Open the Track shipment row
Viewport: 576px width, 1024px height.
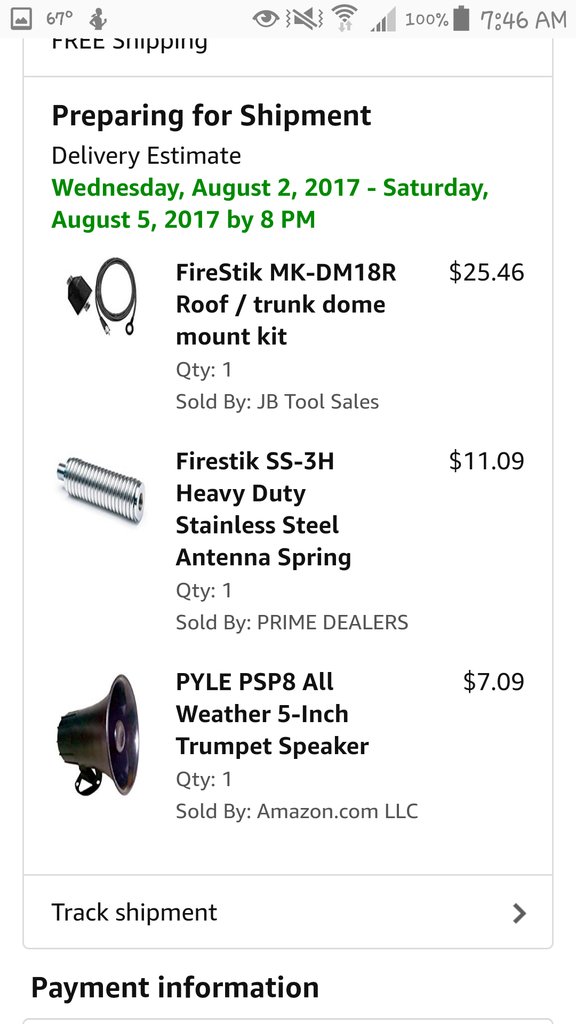pyautogui.click(x=288, y=912)
